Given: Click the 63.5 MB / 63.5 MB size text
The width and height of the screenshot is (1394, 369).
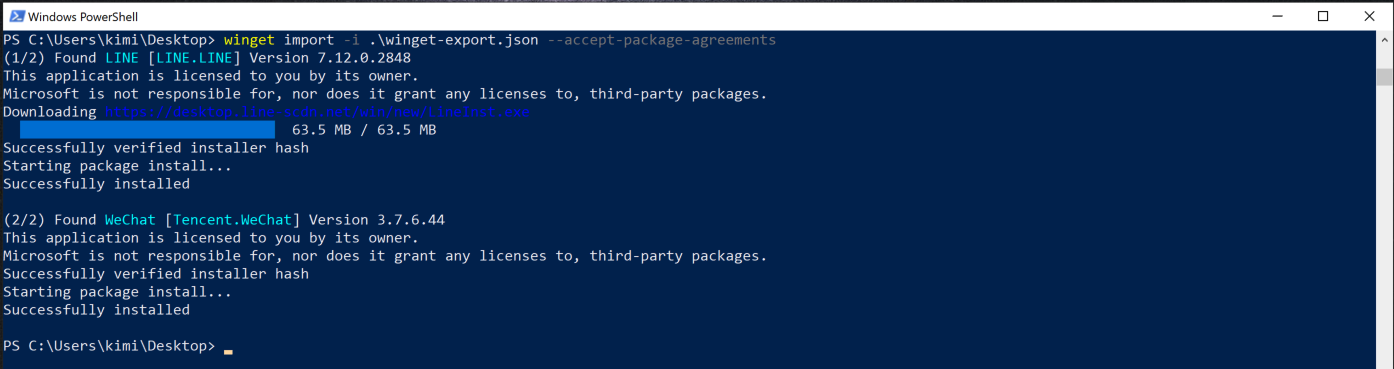Looking at the screenshot, I should pyautogui.click(x=364, y=130).
